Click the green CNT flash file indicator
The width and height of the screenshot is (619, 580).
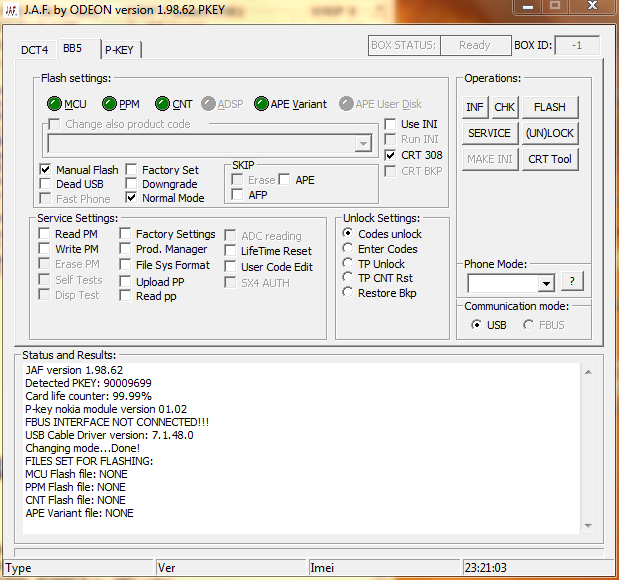162,104
